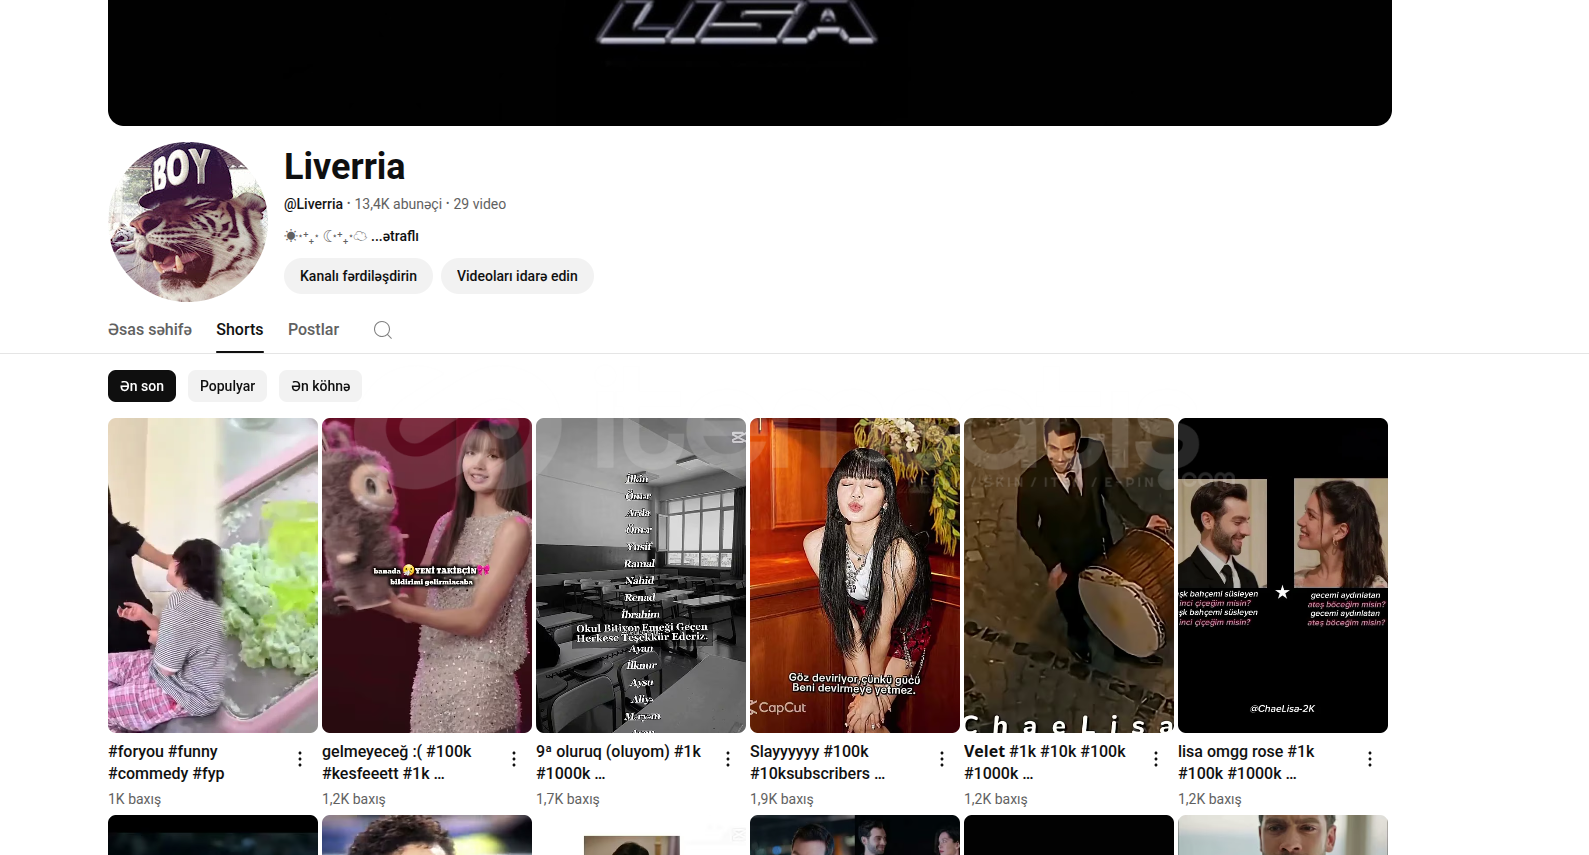Filter shorts by Ən köhnə

coord(321,386)
